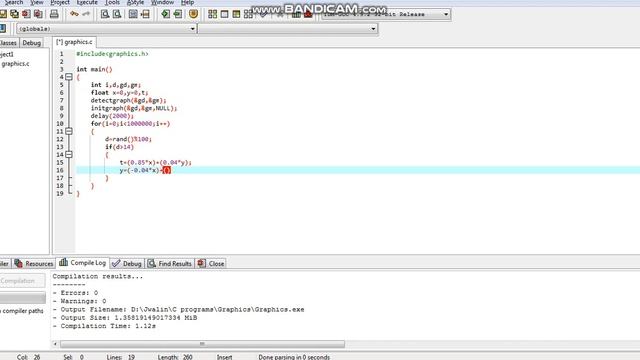Click 'Done parsing in 0 seconds' status text
This screenshot has height=360, width=640.
click(294, 357)
